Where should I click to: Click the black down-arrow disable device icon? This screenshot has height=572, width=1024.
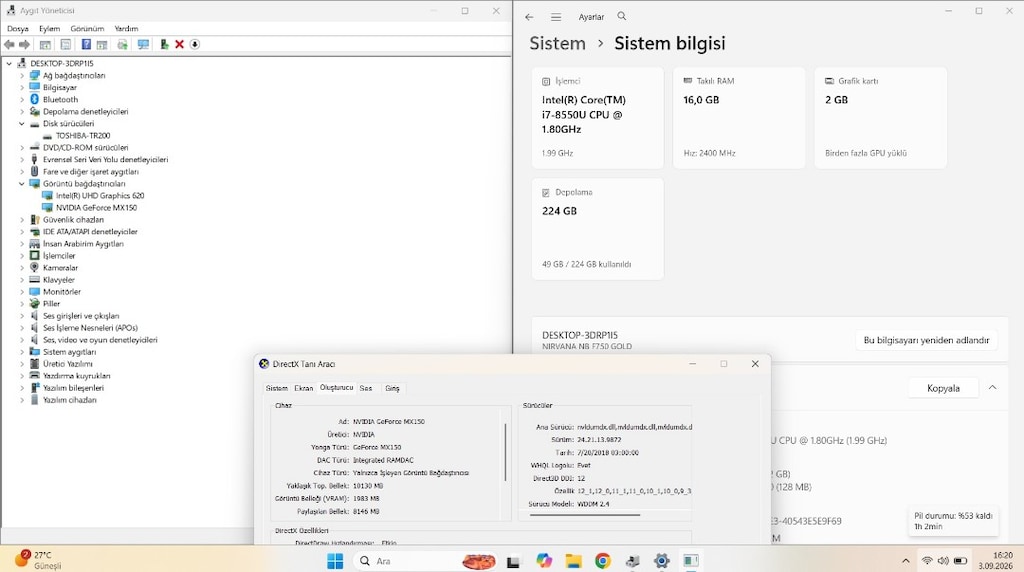195,44
